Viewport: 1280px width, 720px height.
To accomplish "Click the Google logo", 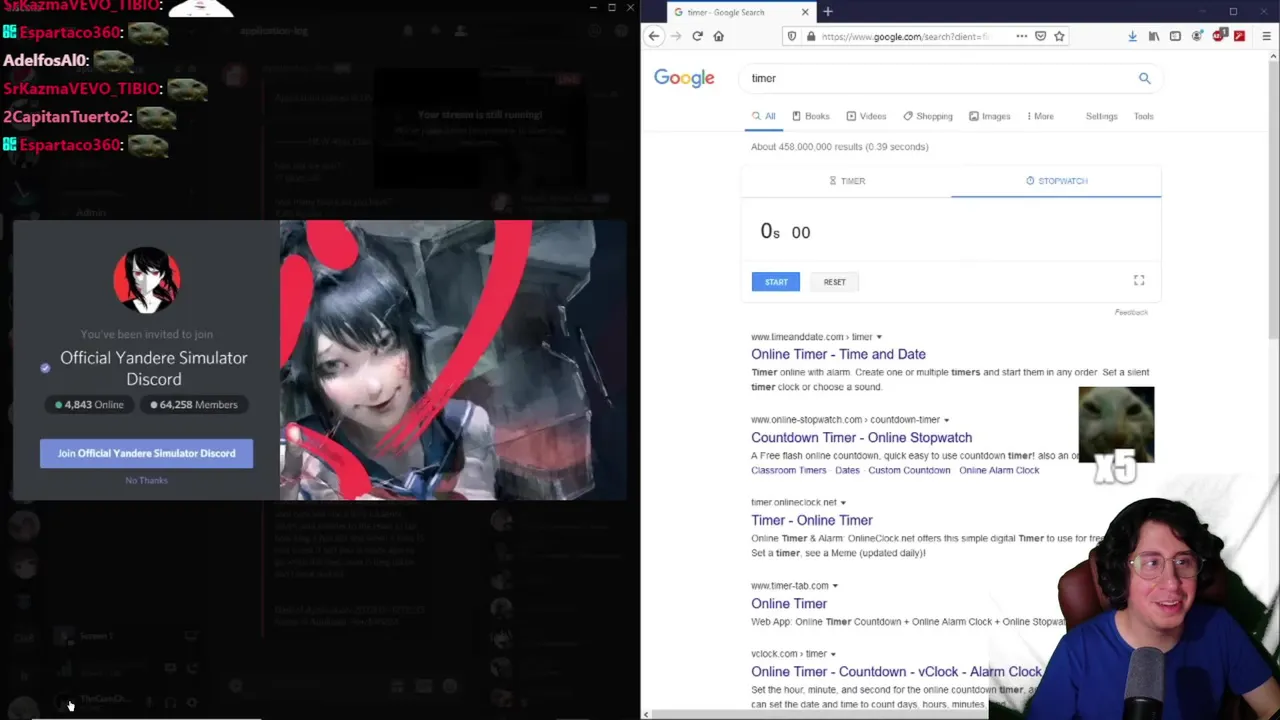I will point(684,78).
